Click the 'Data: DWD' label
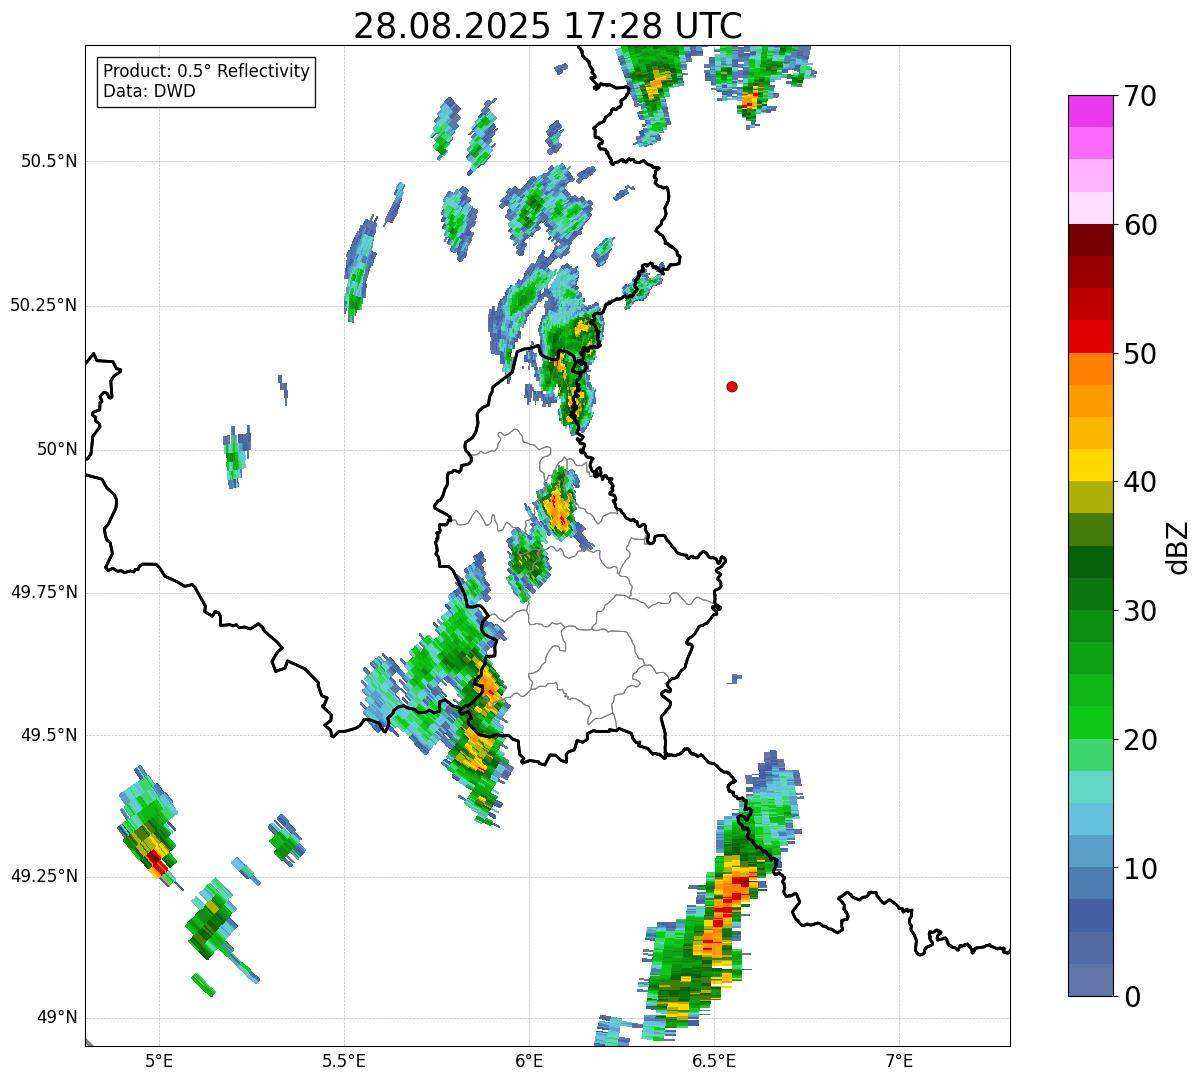Screen dimensions: 1202x1081 [x=150, y=91]
